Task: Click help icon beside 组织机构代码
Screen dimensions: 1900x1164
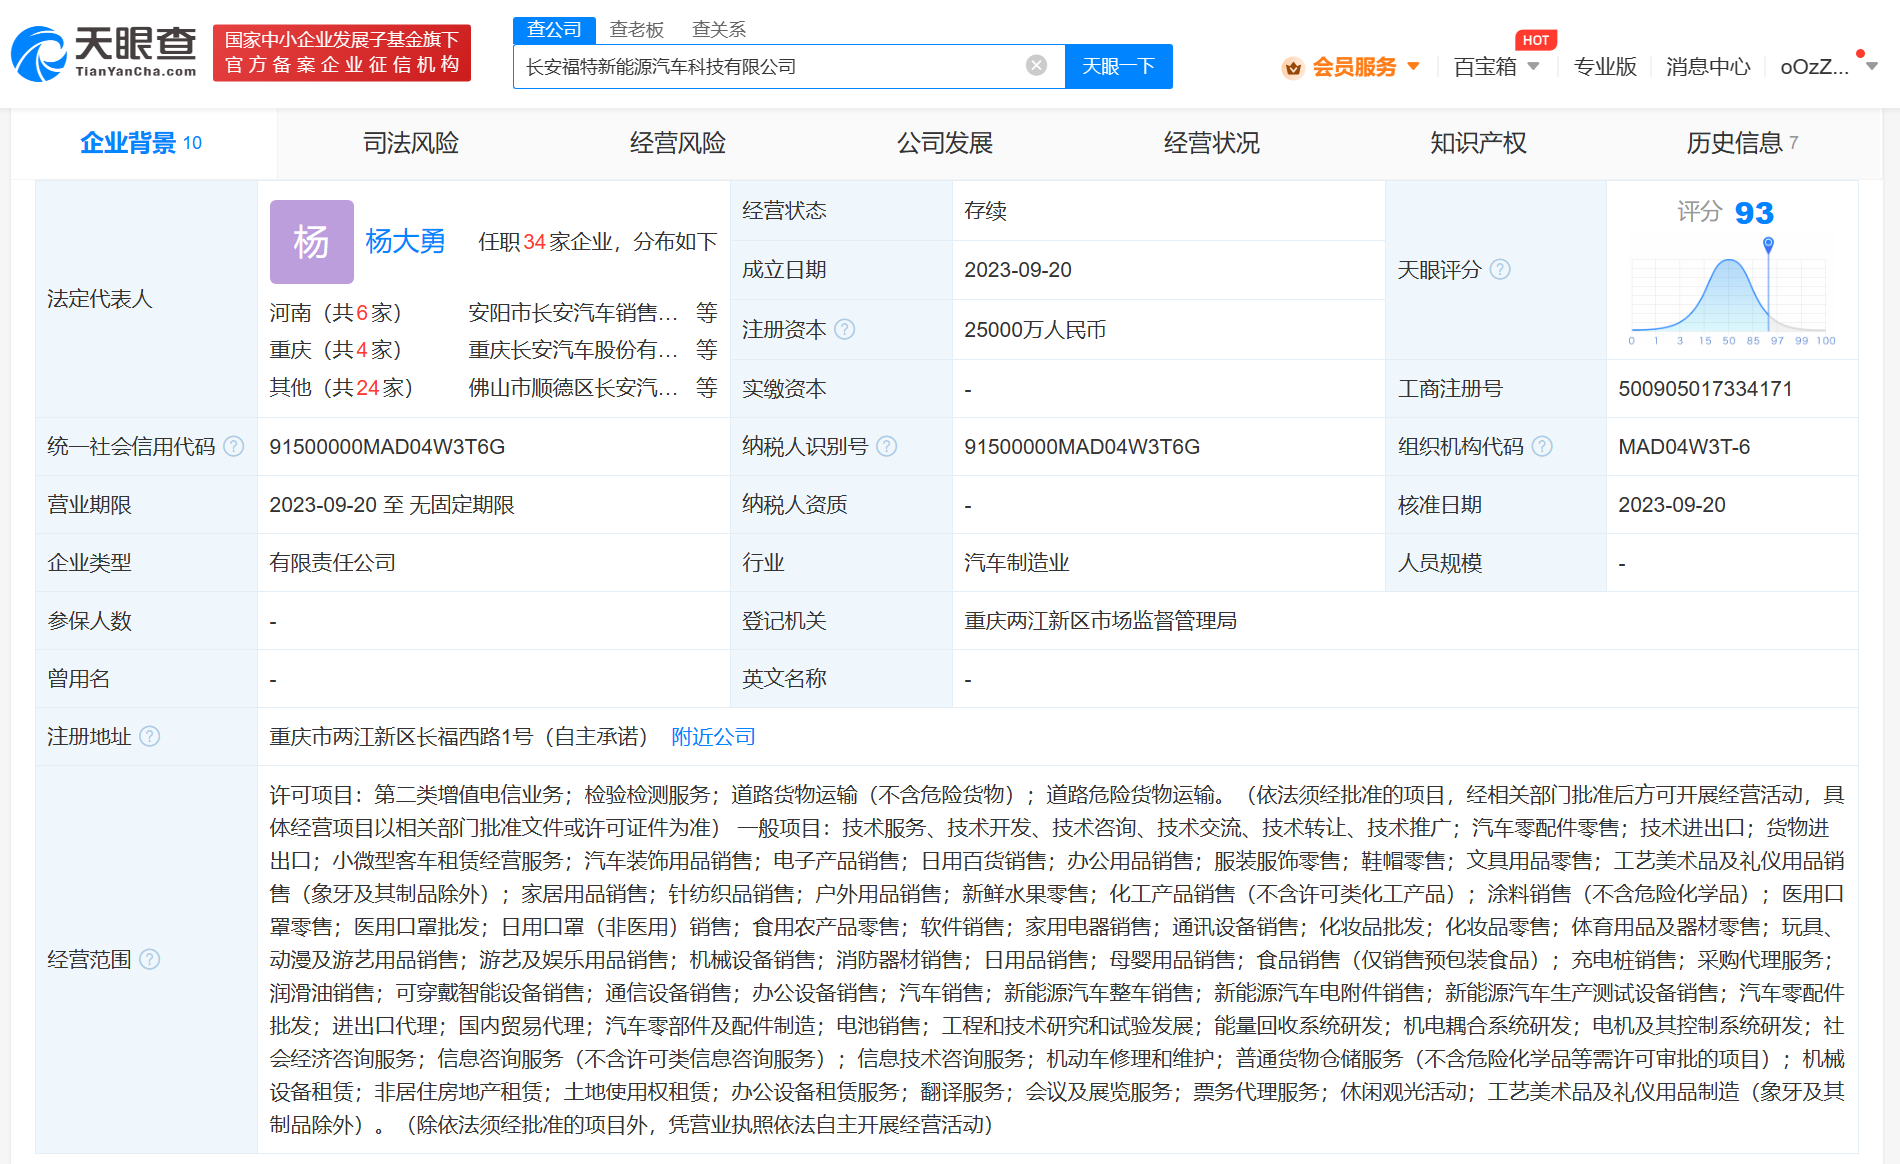Action: tap(1542, 446)
